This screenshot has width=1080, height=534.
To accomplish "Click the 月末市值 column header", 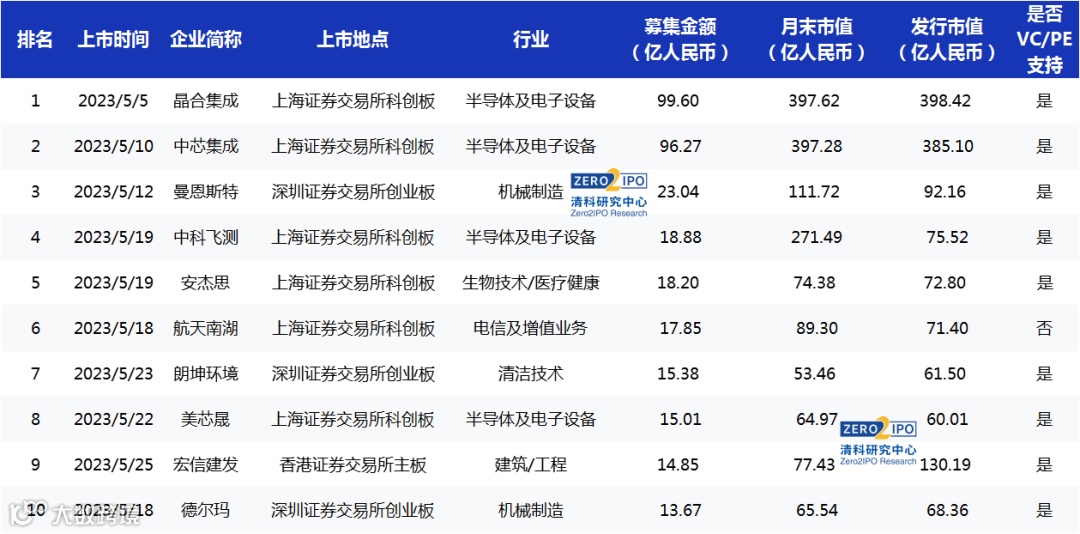I will click(x=817, y=39).
